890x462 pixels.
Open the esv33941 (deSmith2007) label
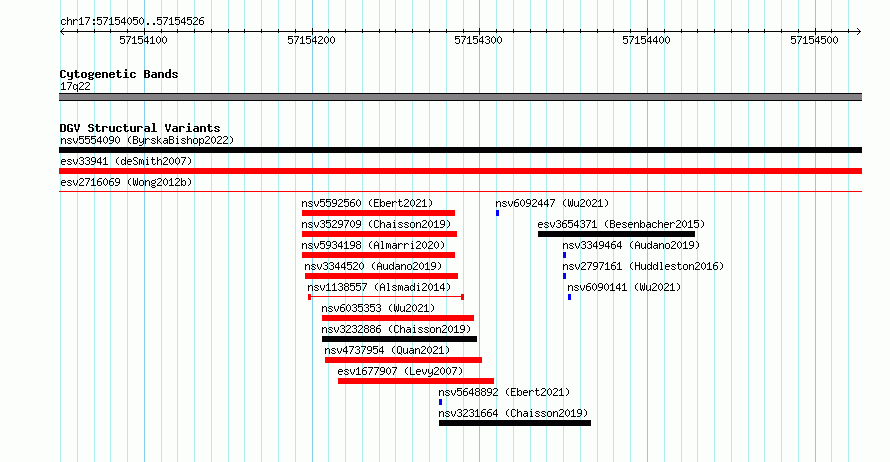[x=126, y=161]
